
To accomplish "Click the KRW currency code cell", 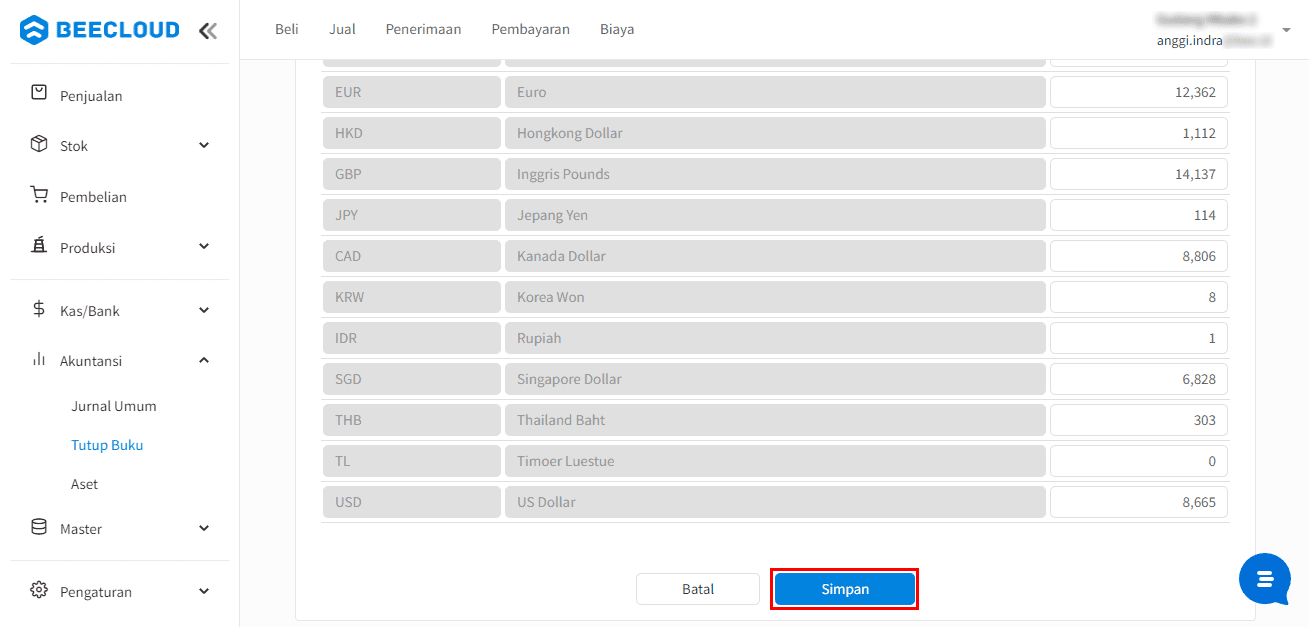I will point(412,297).
